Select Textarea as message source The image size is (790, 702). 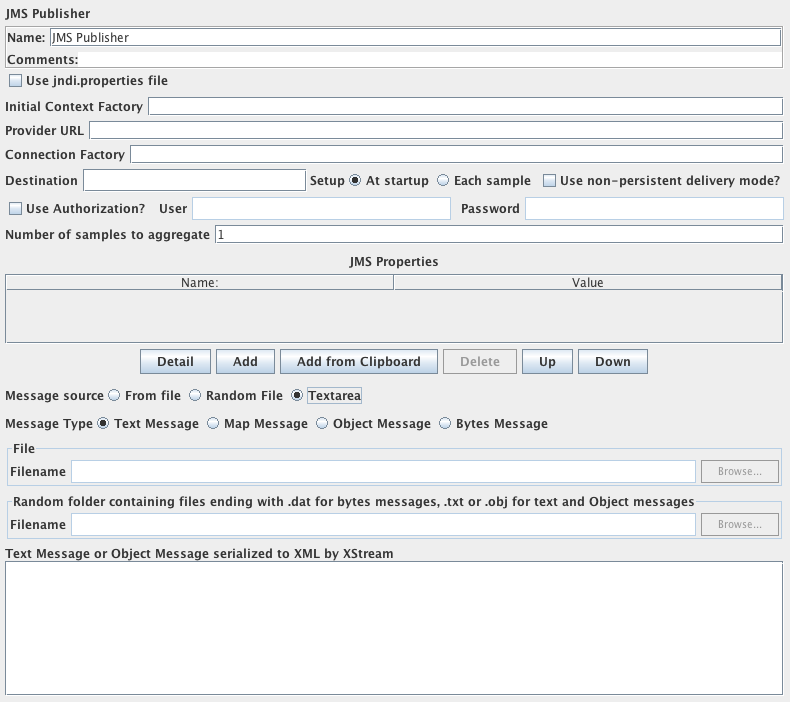pyautogui.click(x=297, y=396)
